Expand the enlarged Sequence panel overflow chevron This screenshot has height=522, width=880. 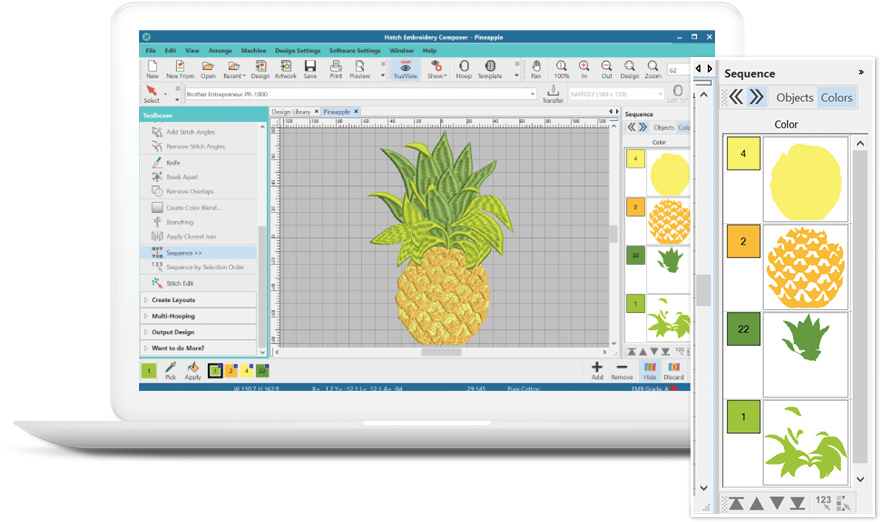pos(860,72)
